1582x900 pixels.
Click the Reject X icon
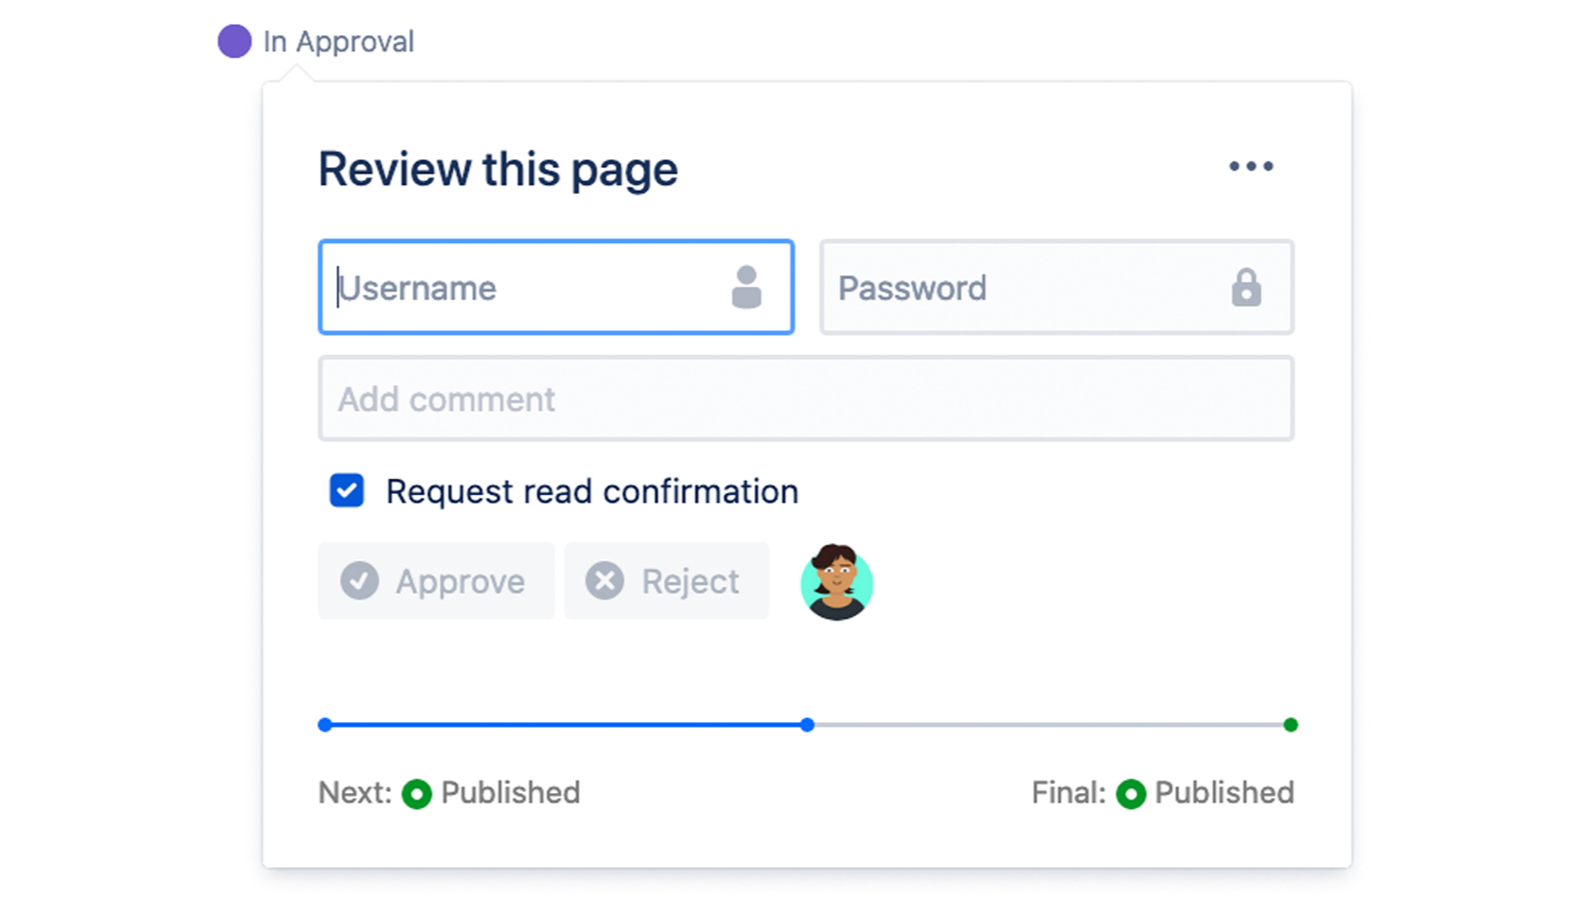point(604,581)
